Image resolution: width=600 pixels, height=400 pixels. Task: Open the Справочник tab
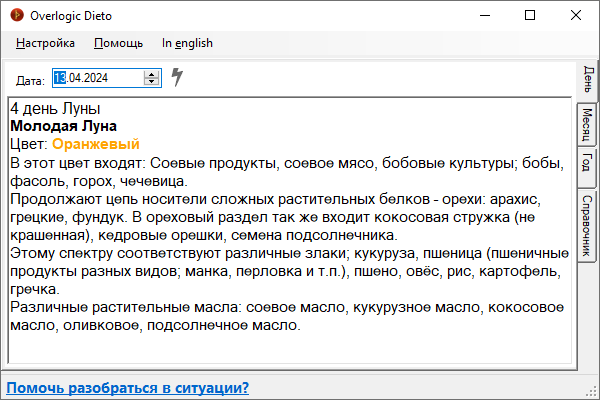tap(587, 226)
